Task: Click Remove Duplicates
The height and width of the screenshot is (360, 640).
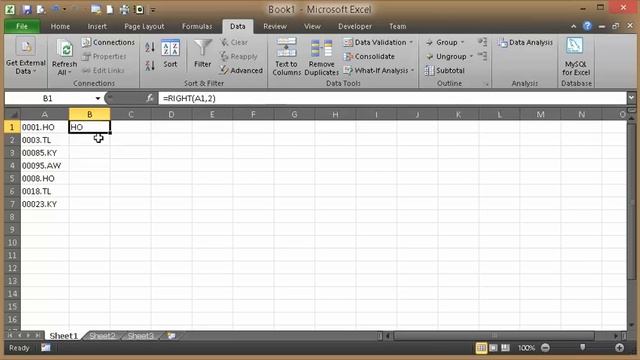Action: (x=322, y=57)
